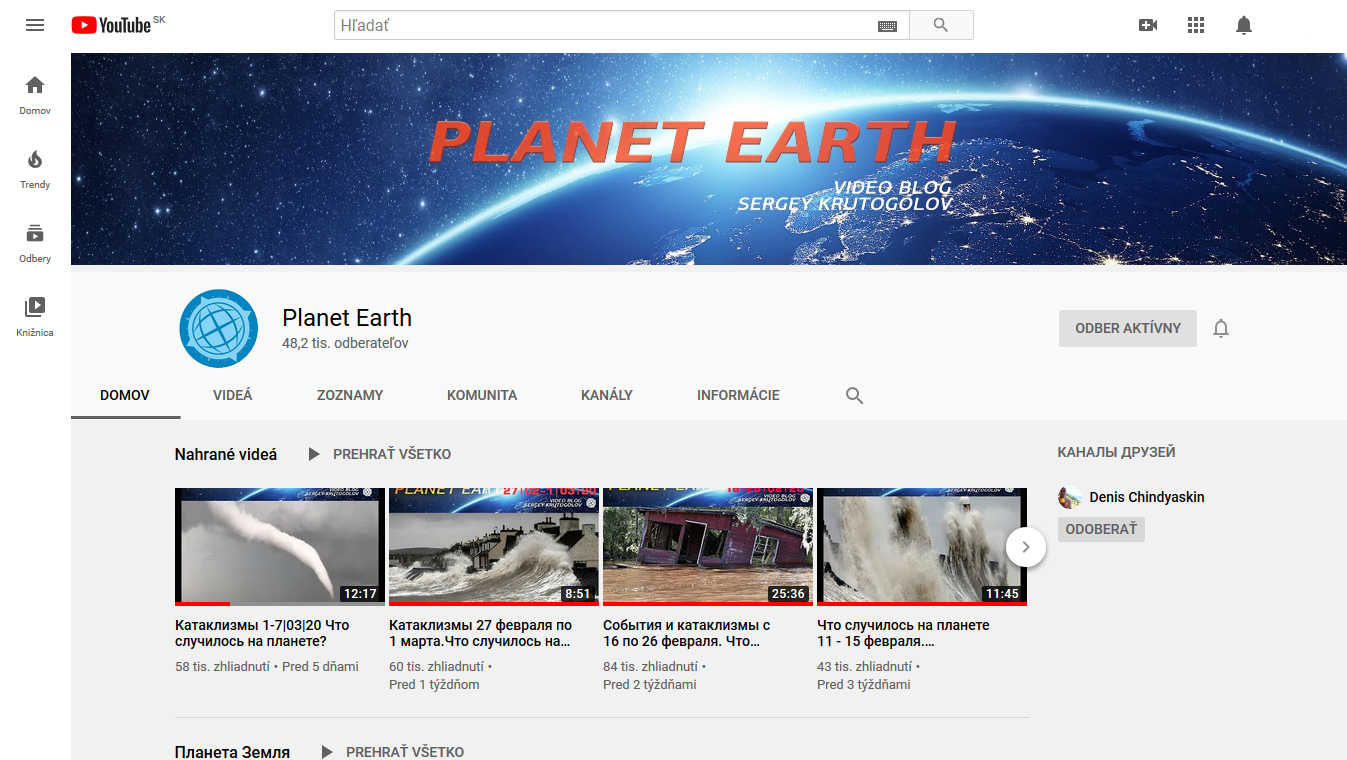
Task: Subscribe to Denis Chindyaskin via ODOBERAŤ
Action: tap(1101, 529)
